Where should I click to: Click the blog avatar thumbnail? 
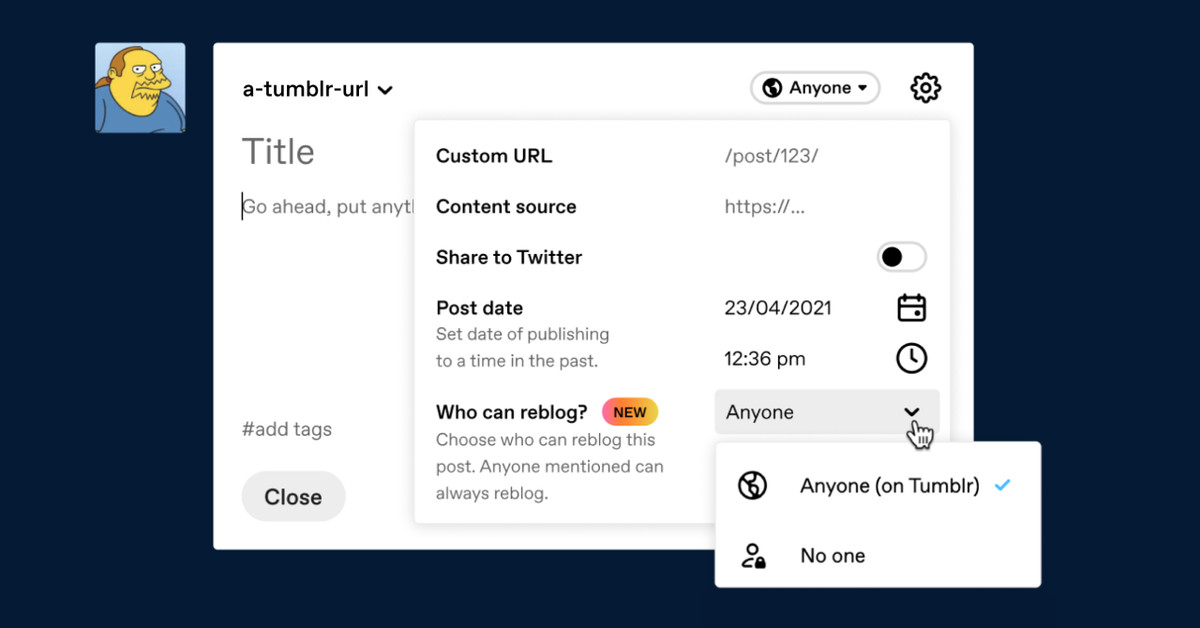click(140, 88)
